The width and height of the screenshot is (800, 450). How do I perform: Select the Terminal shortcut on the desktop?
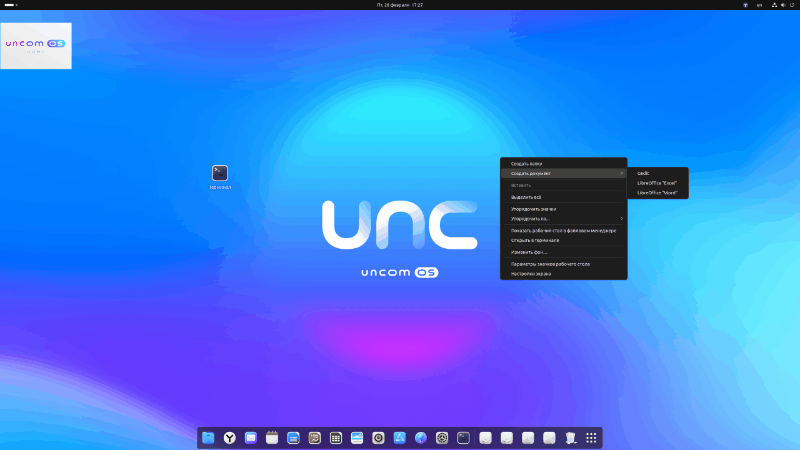(220, 177)
